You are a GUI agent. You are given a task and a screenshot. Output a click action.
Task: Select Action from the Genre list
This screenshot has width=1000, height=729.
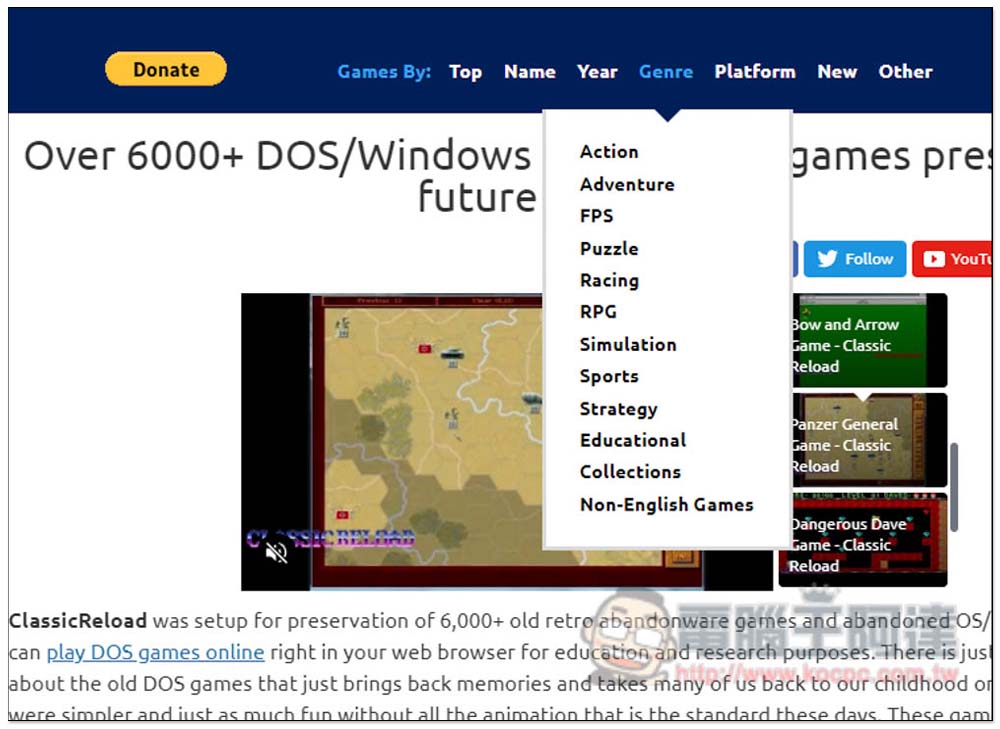pyautogui.click(x=609, y=152)
